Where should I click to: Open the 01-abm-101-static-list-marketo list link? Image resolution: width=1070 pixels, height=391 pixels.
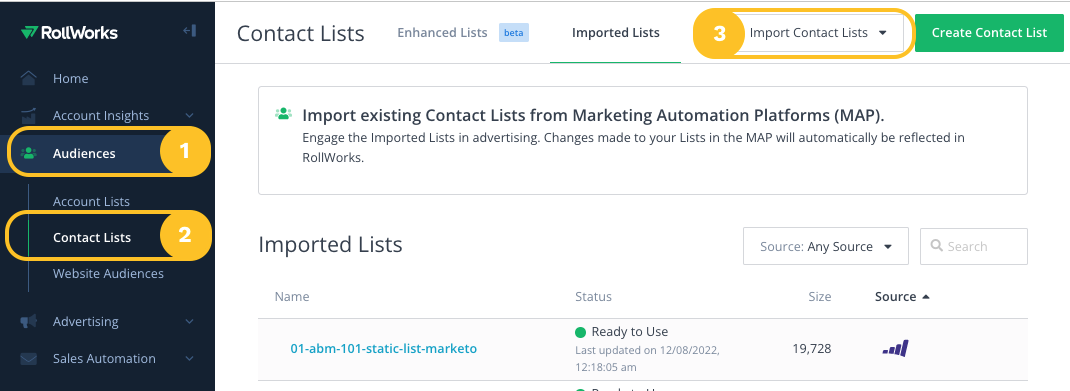coord(384,349)
